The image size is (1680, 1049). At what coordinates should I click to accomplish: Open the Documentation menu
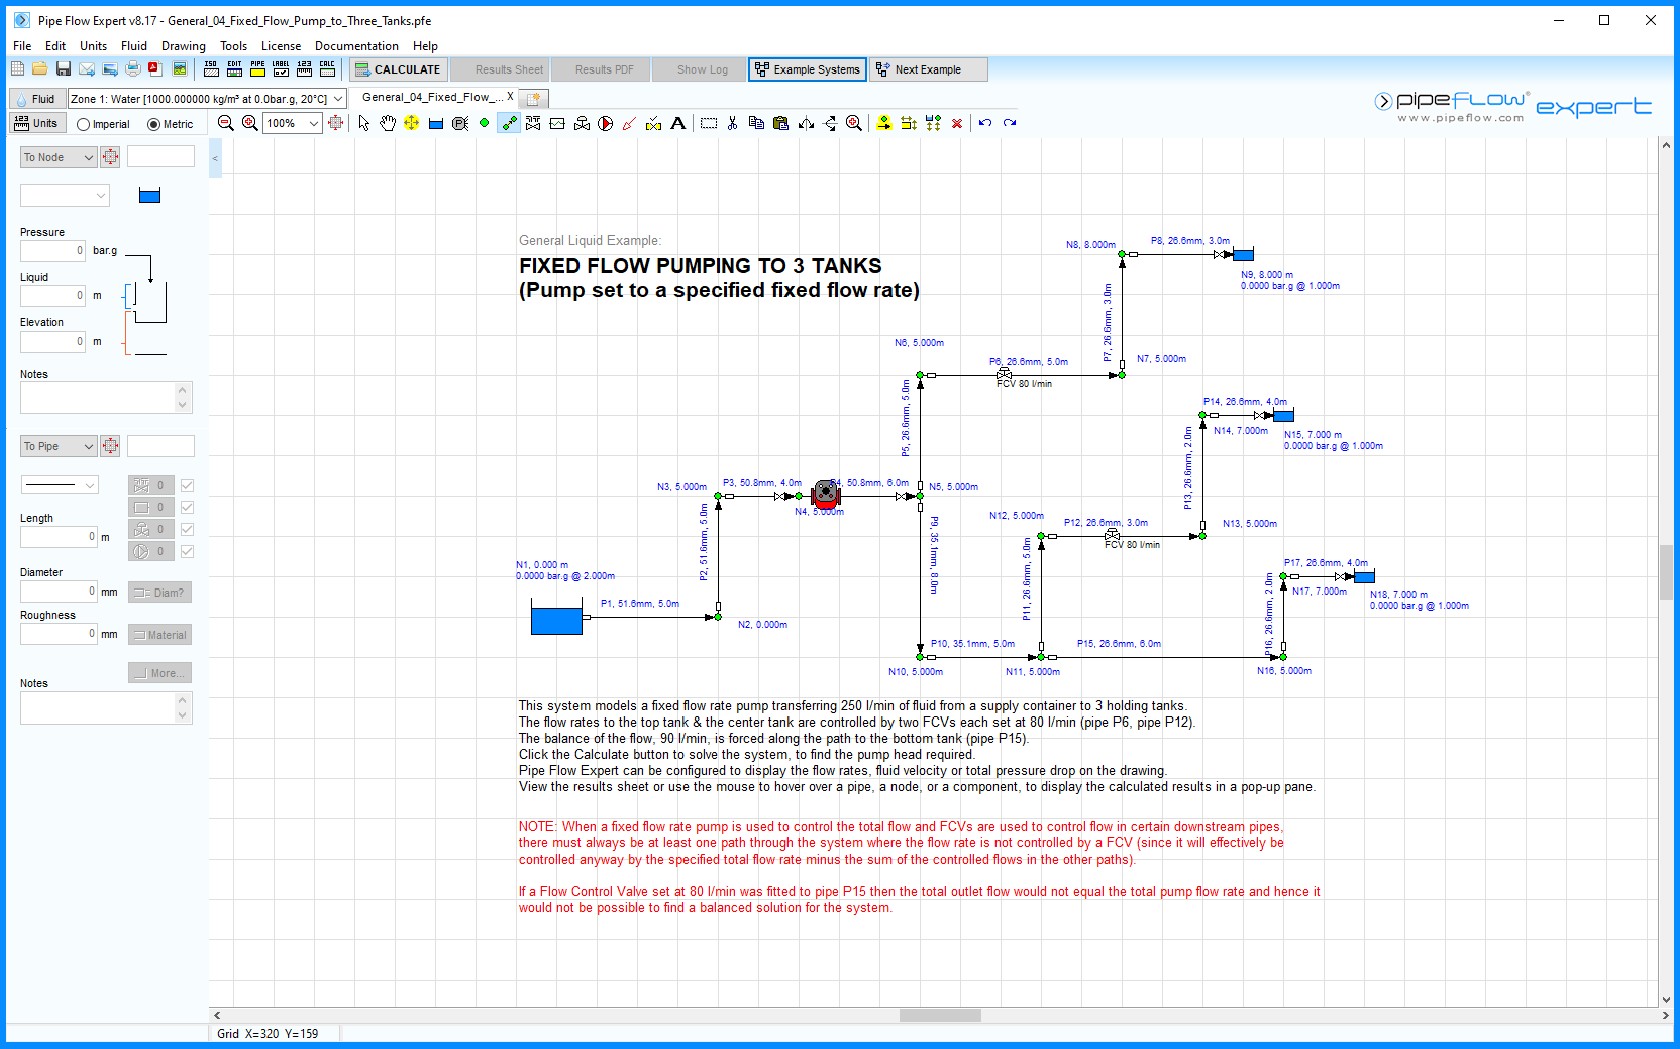(357, 46)
